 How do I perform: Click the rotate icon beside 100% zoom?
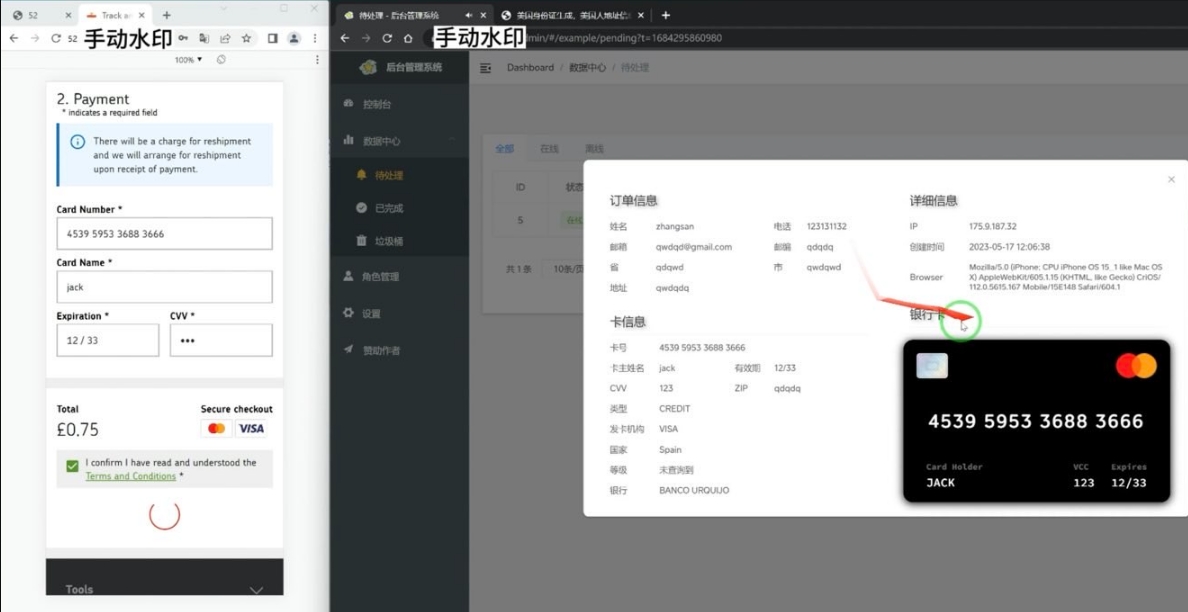point(220,59)
